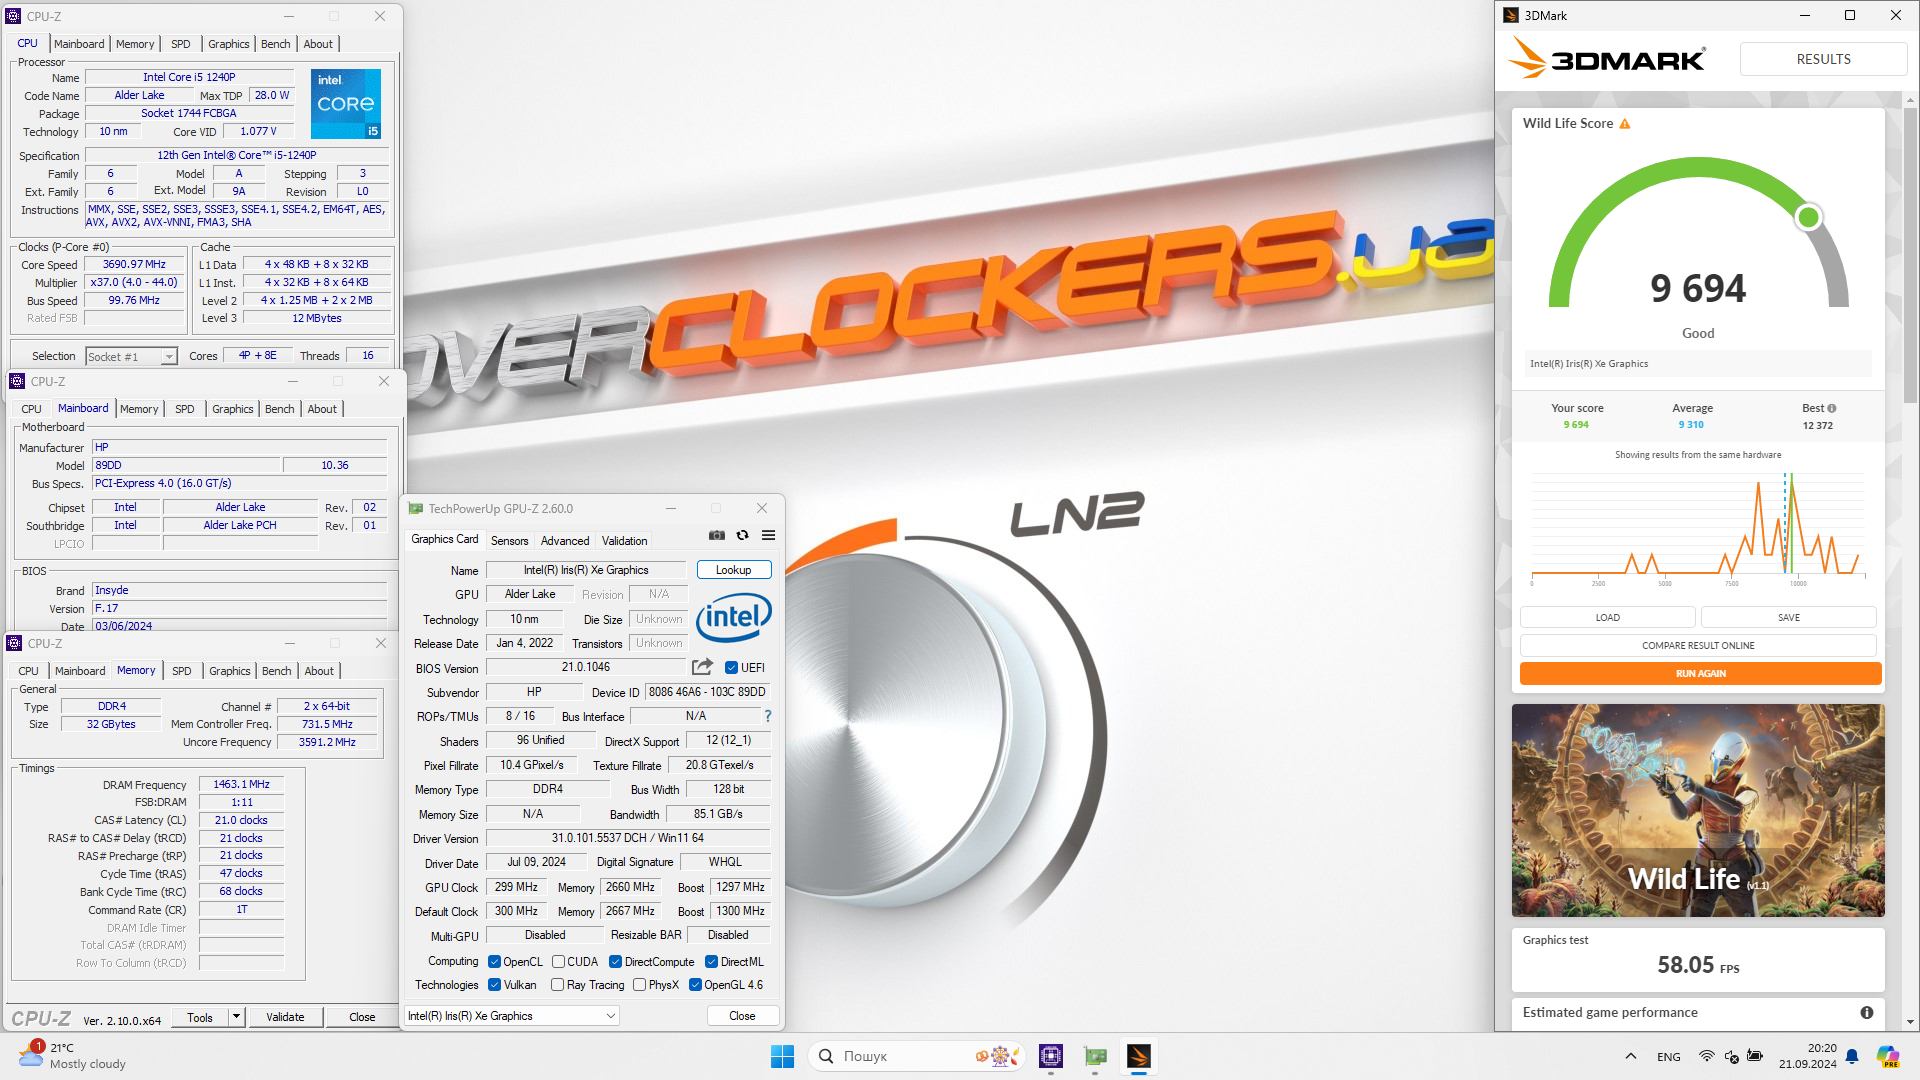Click the Intel logo in GPU-Z
This screenshot has width=1920, height=1080.
[734, 617]
